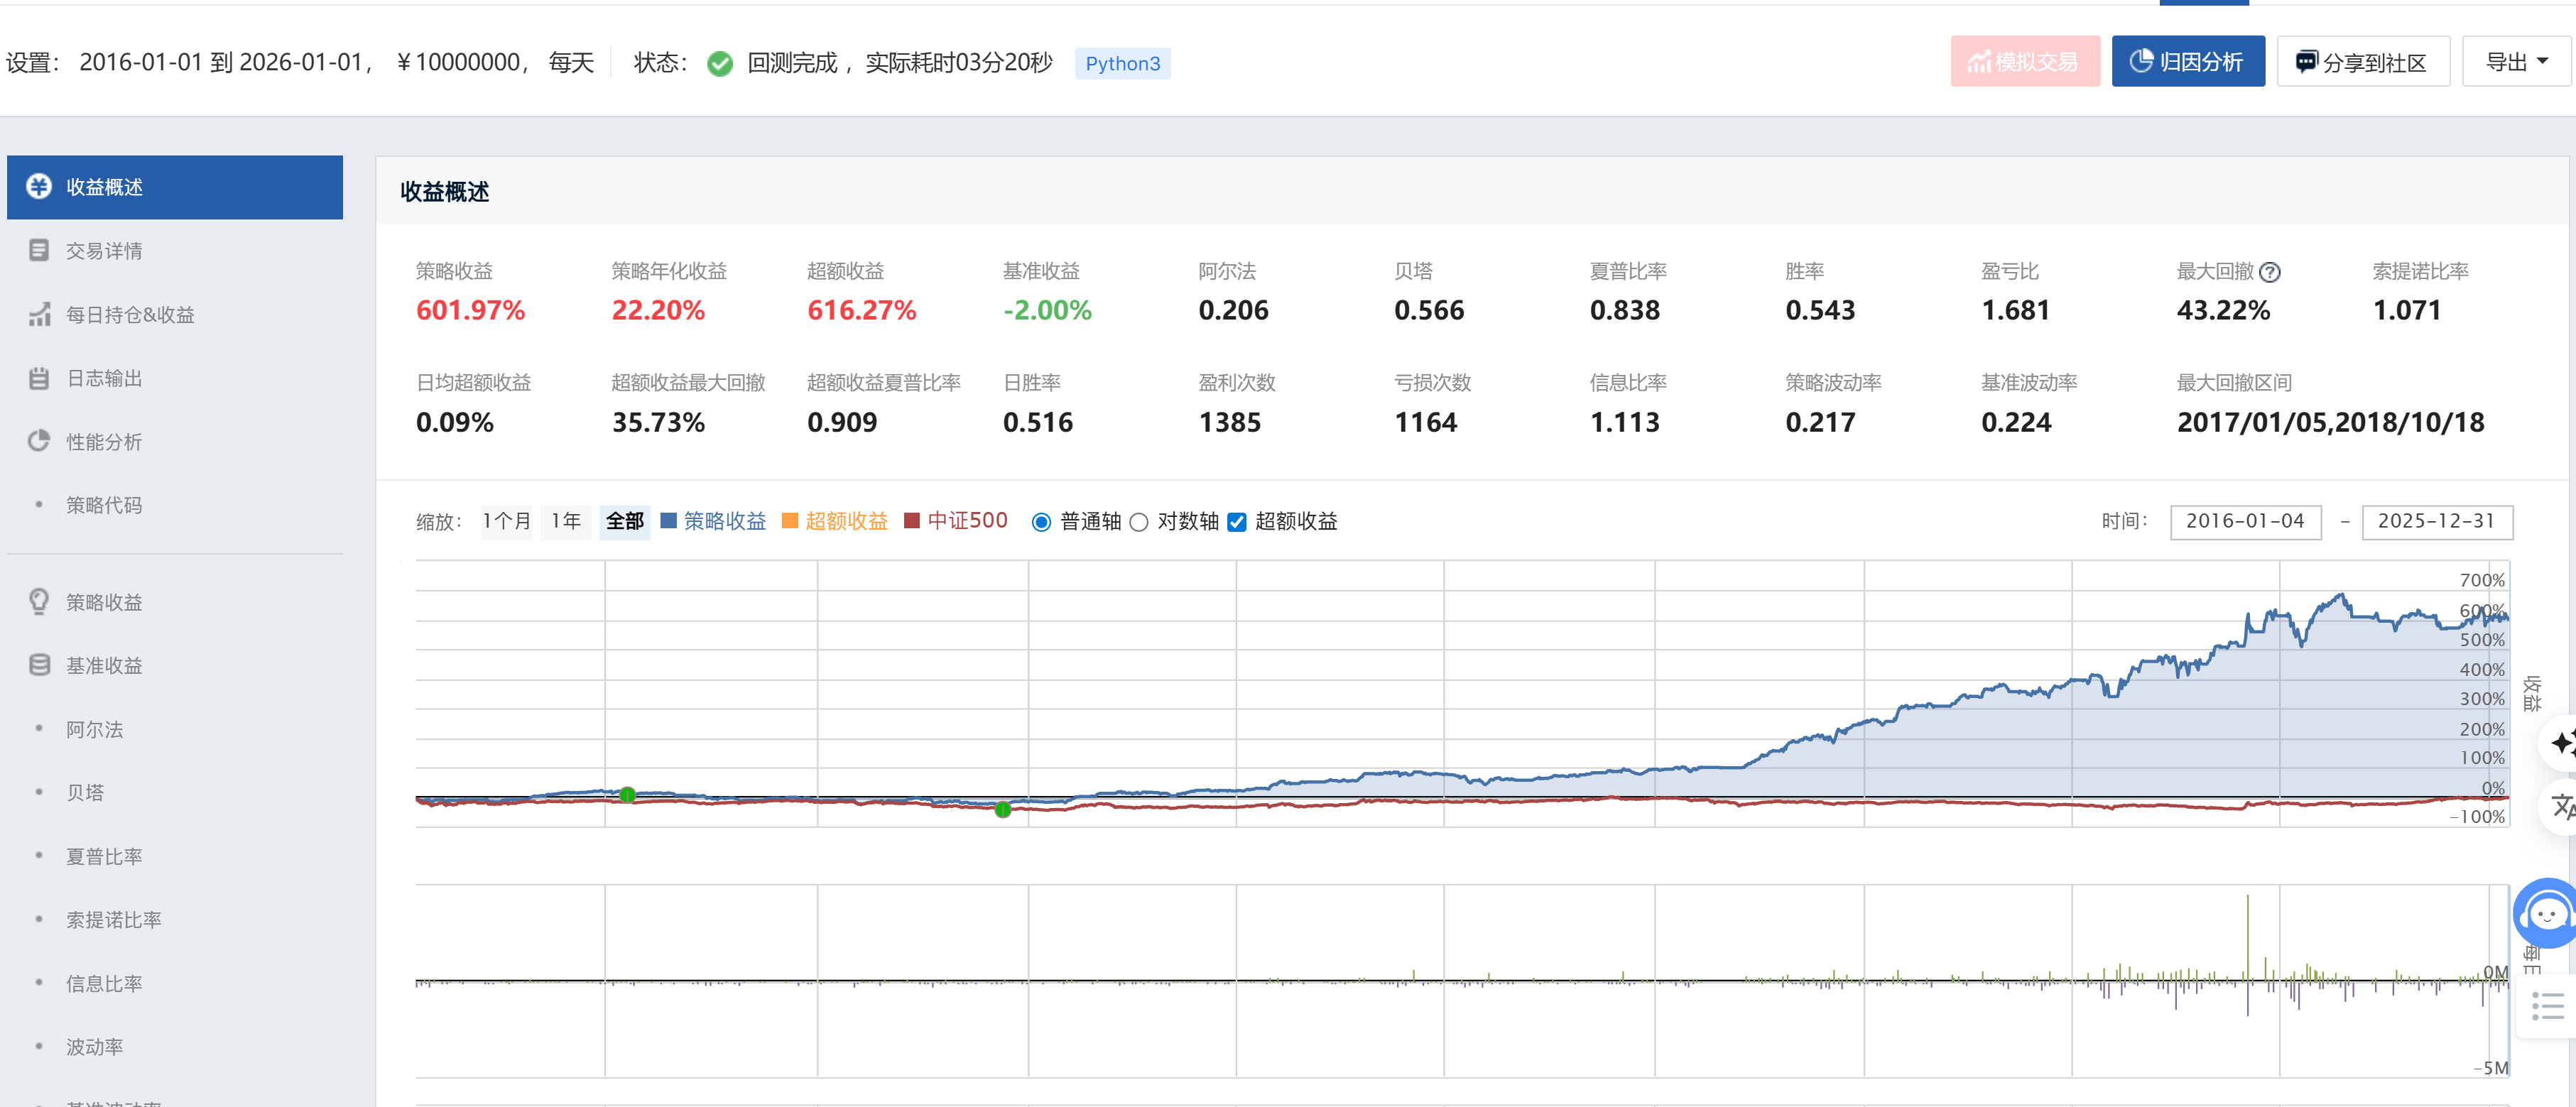Open the 策略代码 sidebar item
The height and width of the screenshot is (1107, 2576).
104,505
